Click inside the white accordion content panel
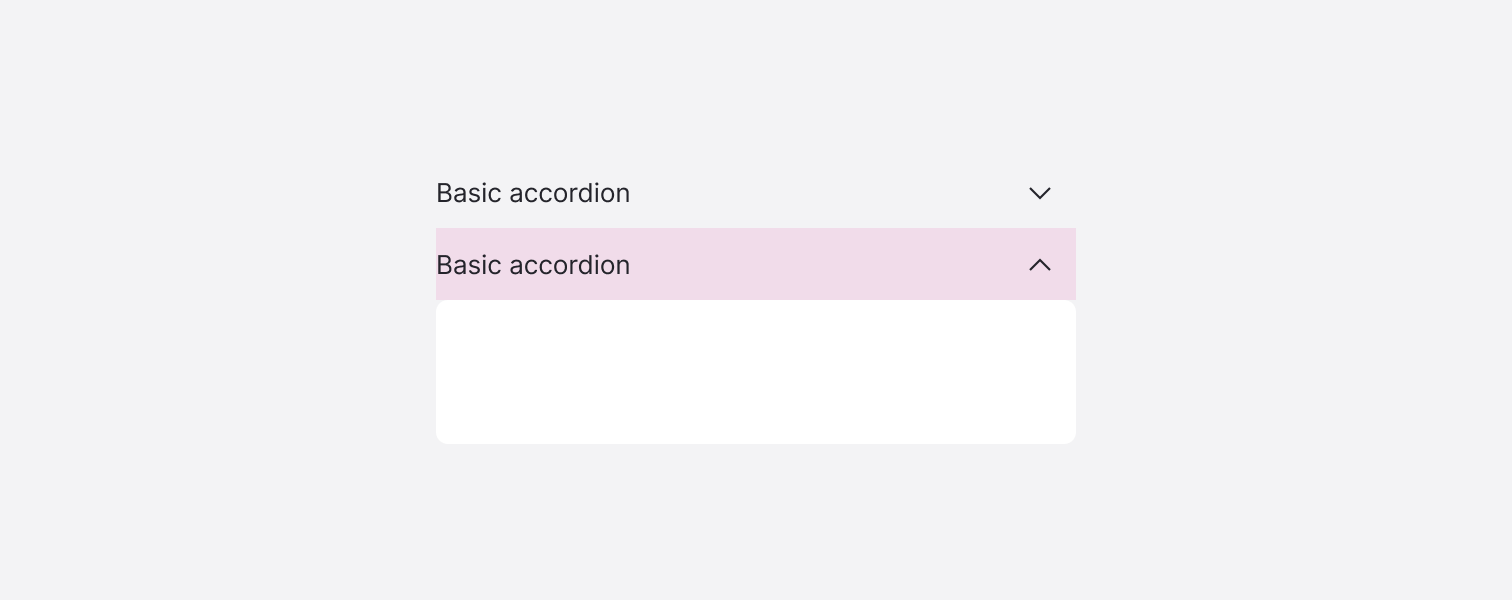1512x600 pixels. (755, 372)
